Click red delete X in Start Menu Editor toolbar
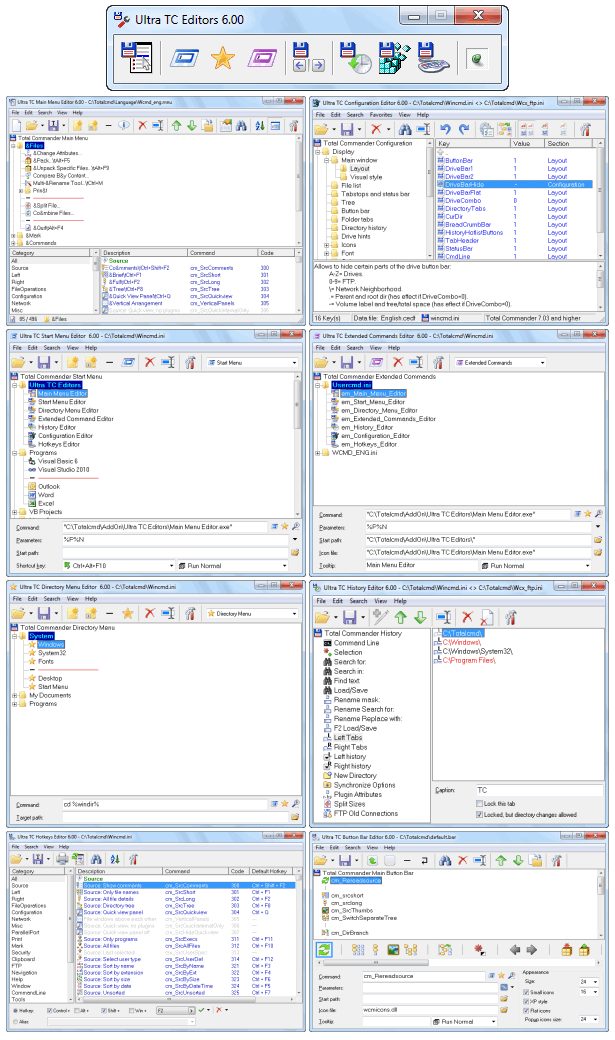 (150, 362)
